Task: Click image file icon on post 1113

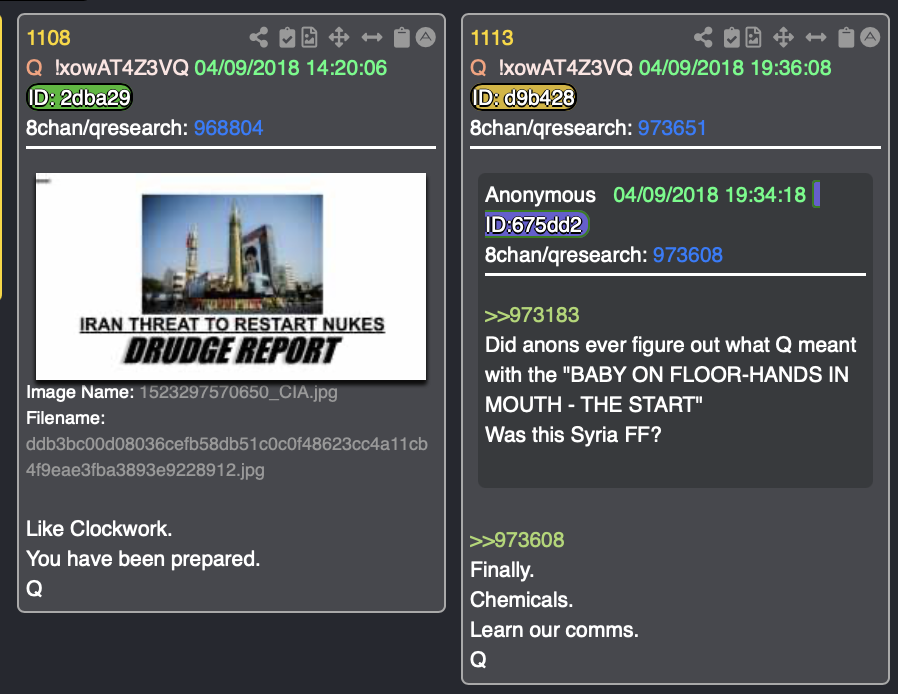Action: (754, 38)
